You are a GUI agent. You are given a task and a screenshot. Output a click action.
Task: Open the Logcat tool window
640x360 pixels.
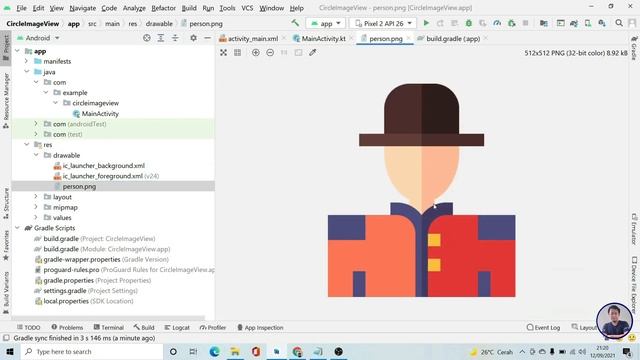pos(177,327)
